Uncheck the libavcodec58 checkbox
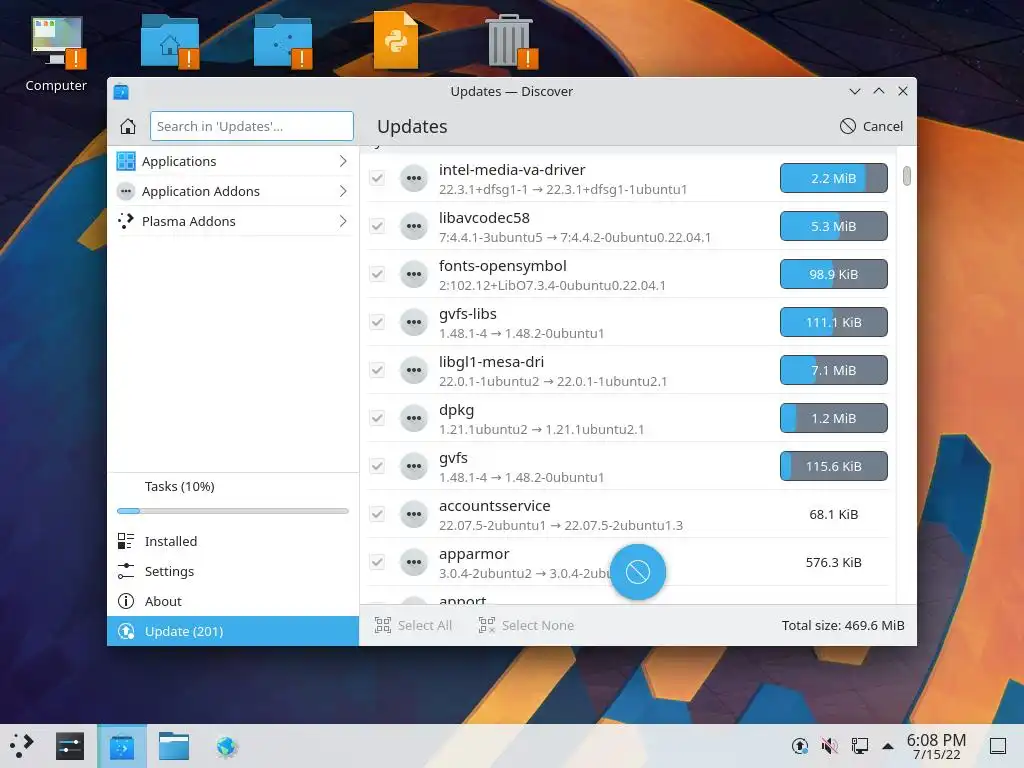 coord(377,227)
